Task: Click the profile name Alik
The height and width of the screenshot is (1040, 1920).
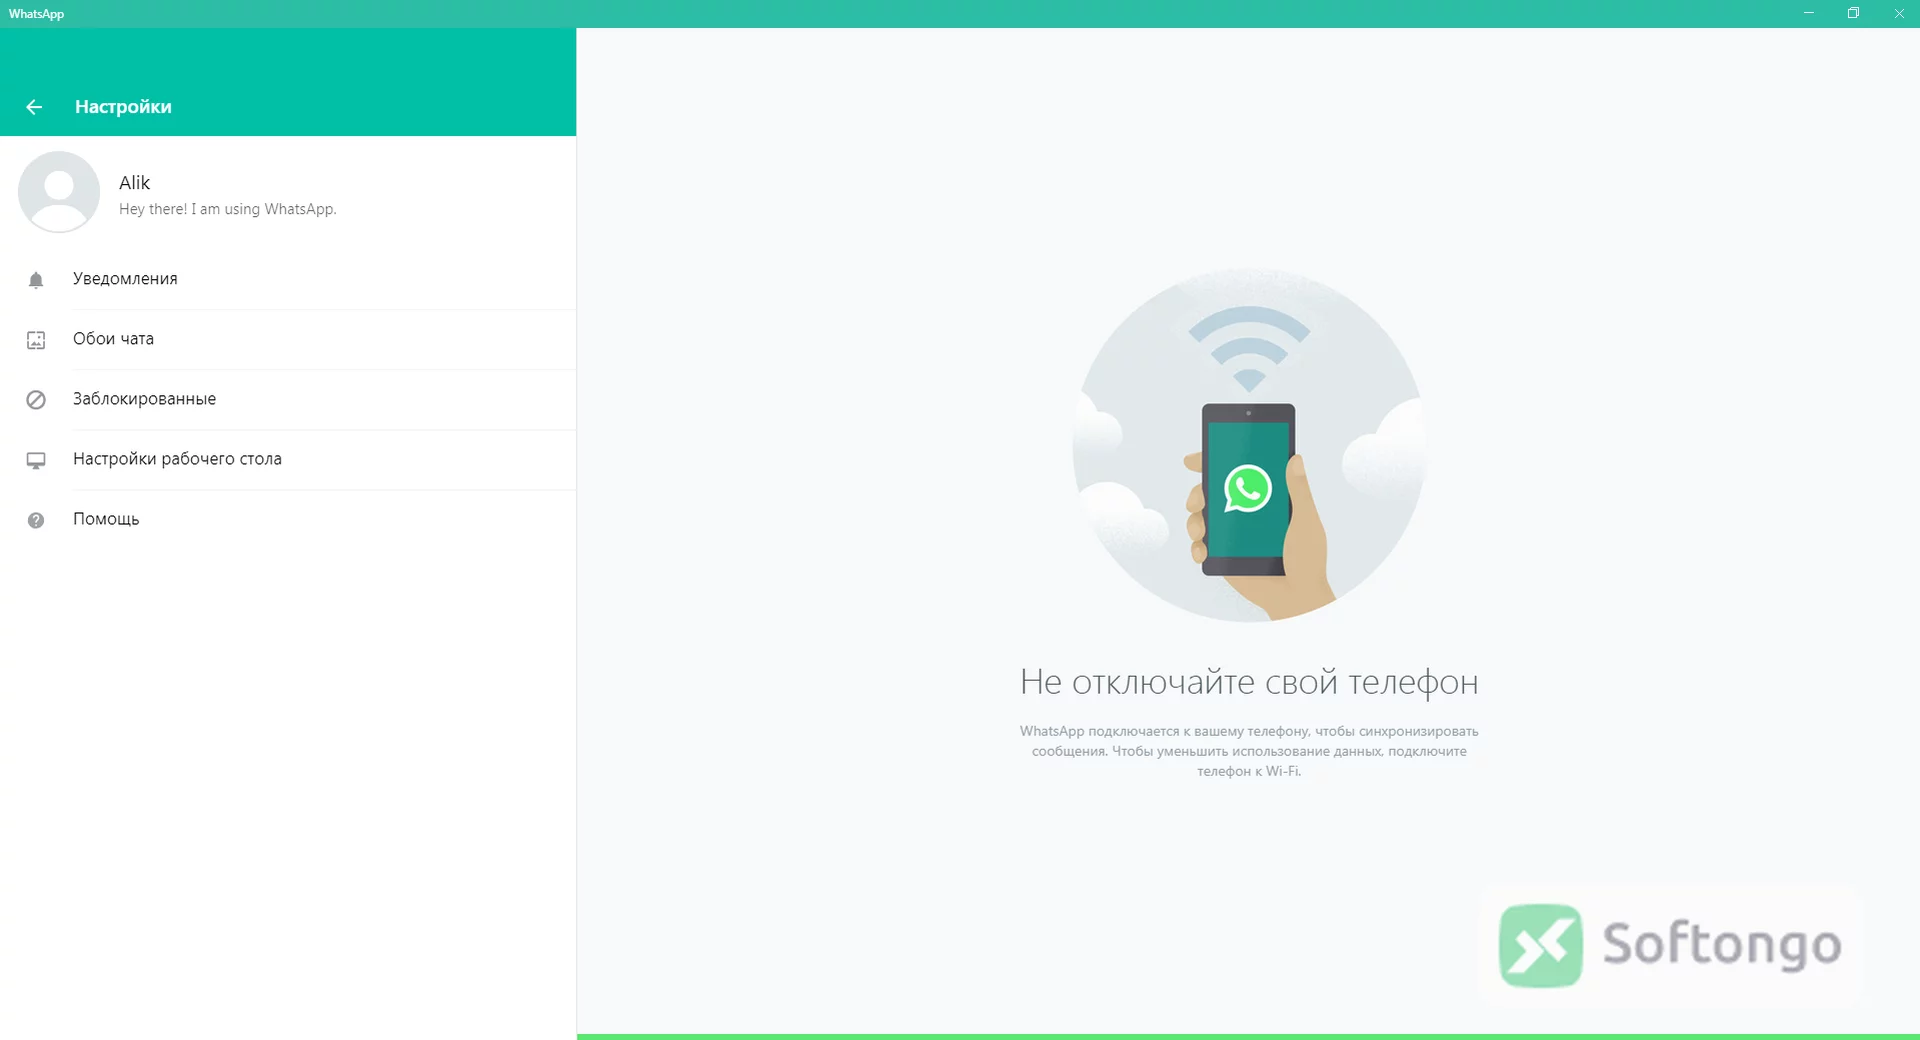Action: (135, 182)
